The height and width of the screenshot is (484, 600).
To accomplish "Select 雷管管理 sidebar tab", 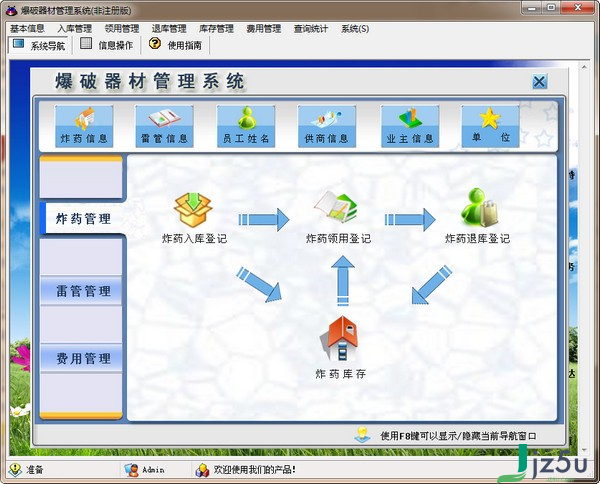I will [x=81, y=291].
